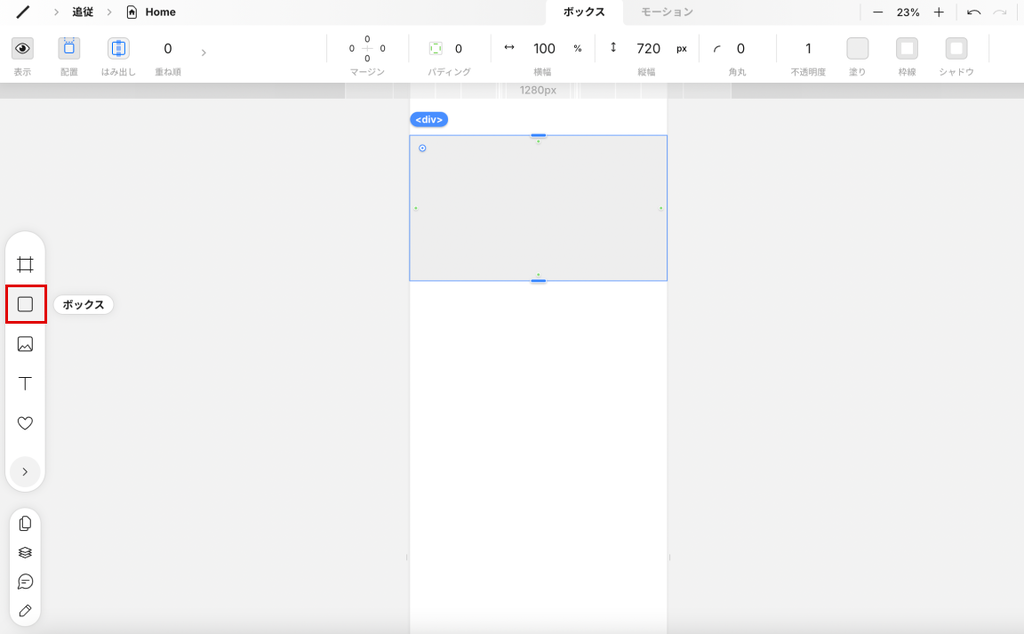Viewport: 1024px width, 634px height.
Task: Expand options arrow next to 重ね順
Action: pos(204,51)
